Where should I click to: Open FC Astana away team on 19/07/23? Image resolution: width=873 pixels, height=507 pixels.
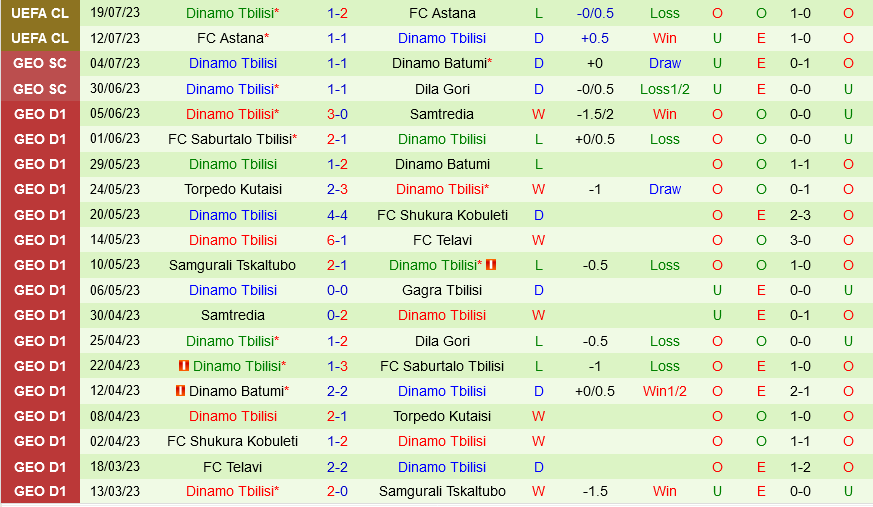[x=442, y=13]
